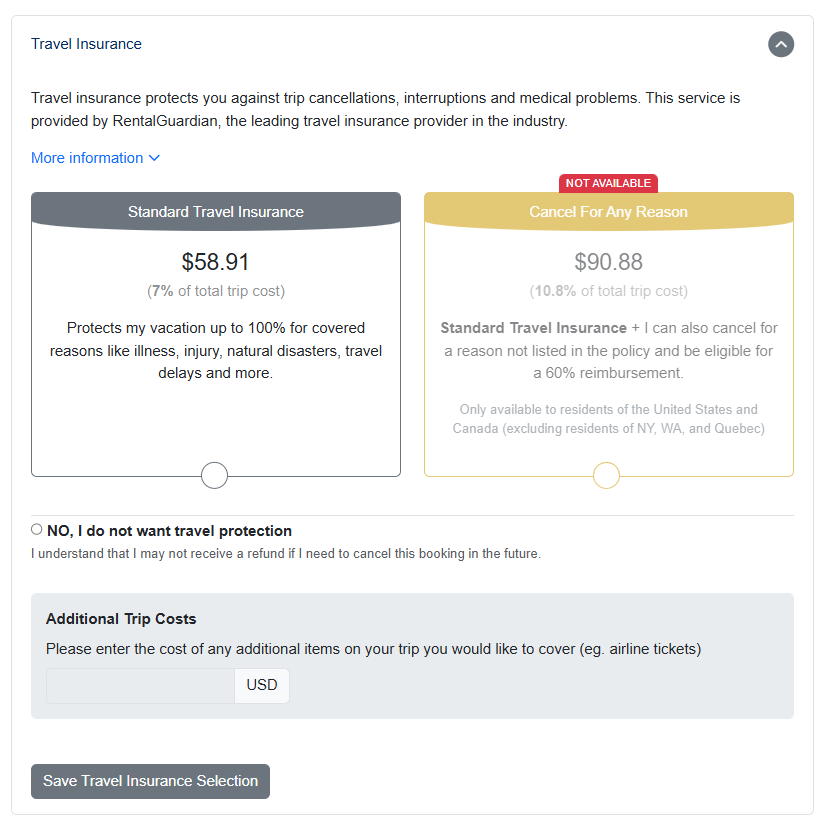827x825 pixels.
Task: Click the Standard Travel Insurance card header
Action: [216, 211]
